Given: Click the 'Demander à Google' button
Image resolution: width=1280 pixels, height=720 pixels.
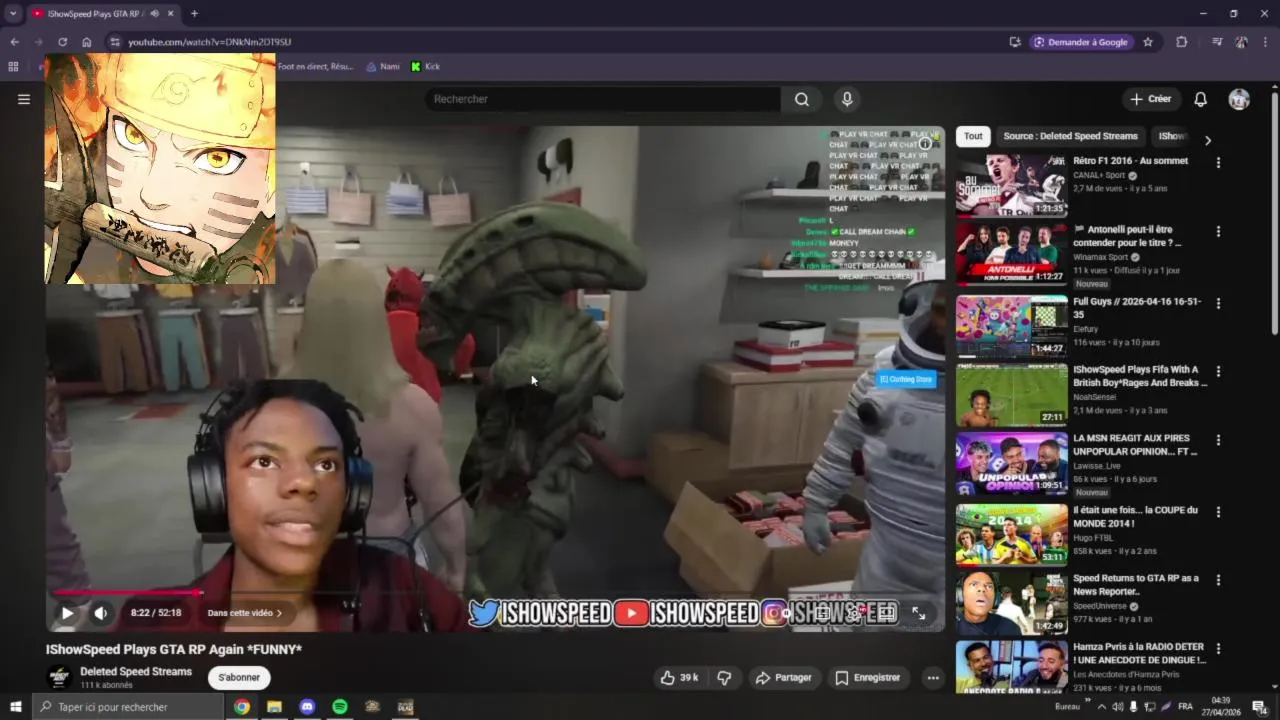Looking at the screenshot, I should [1081, 42].
